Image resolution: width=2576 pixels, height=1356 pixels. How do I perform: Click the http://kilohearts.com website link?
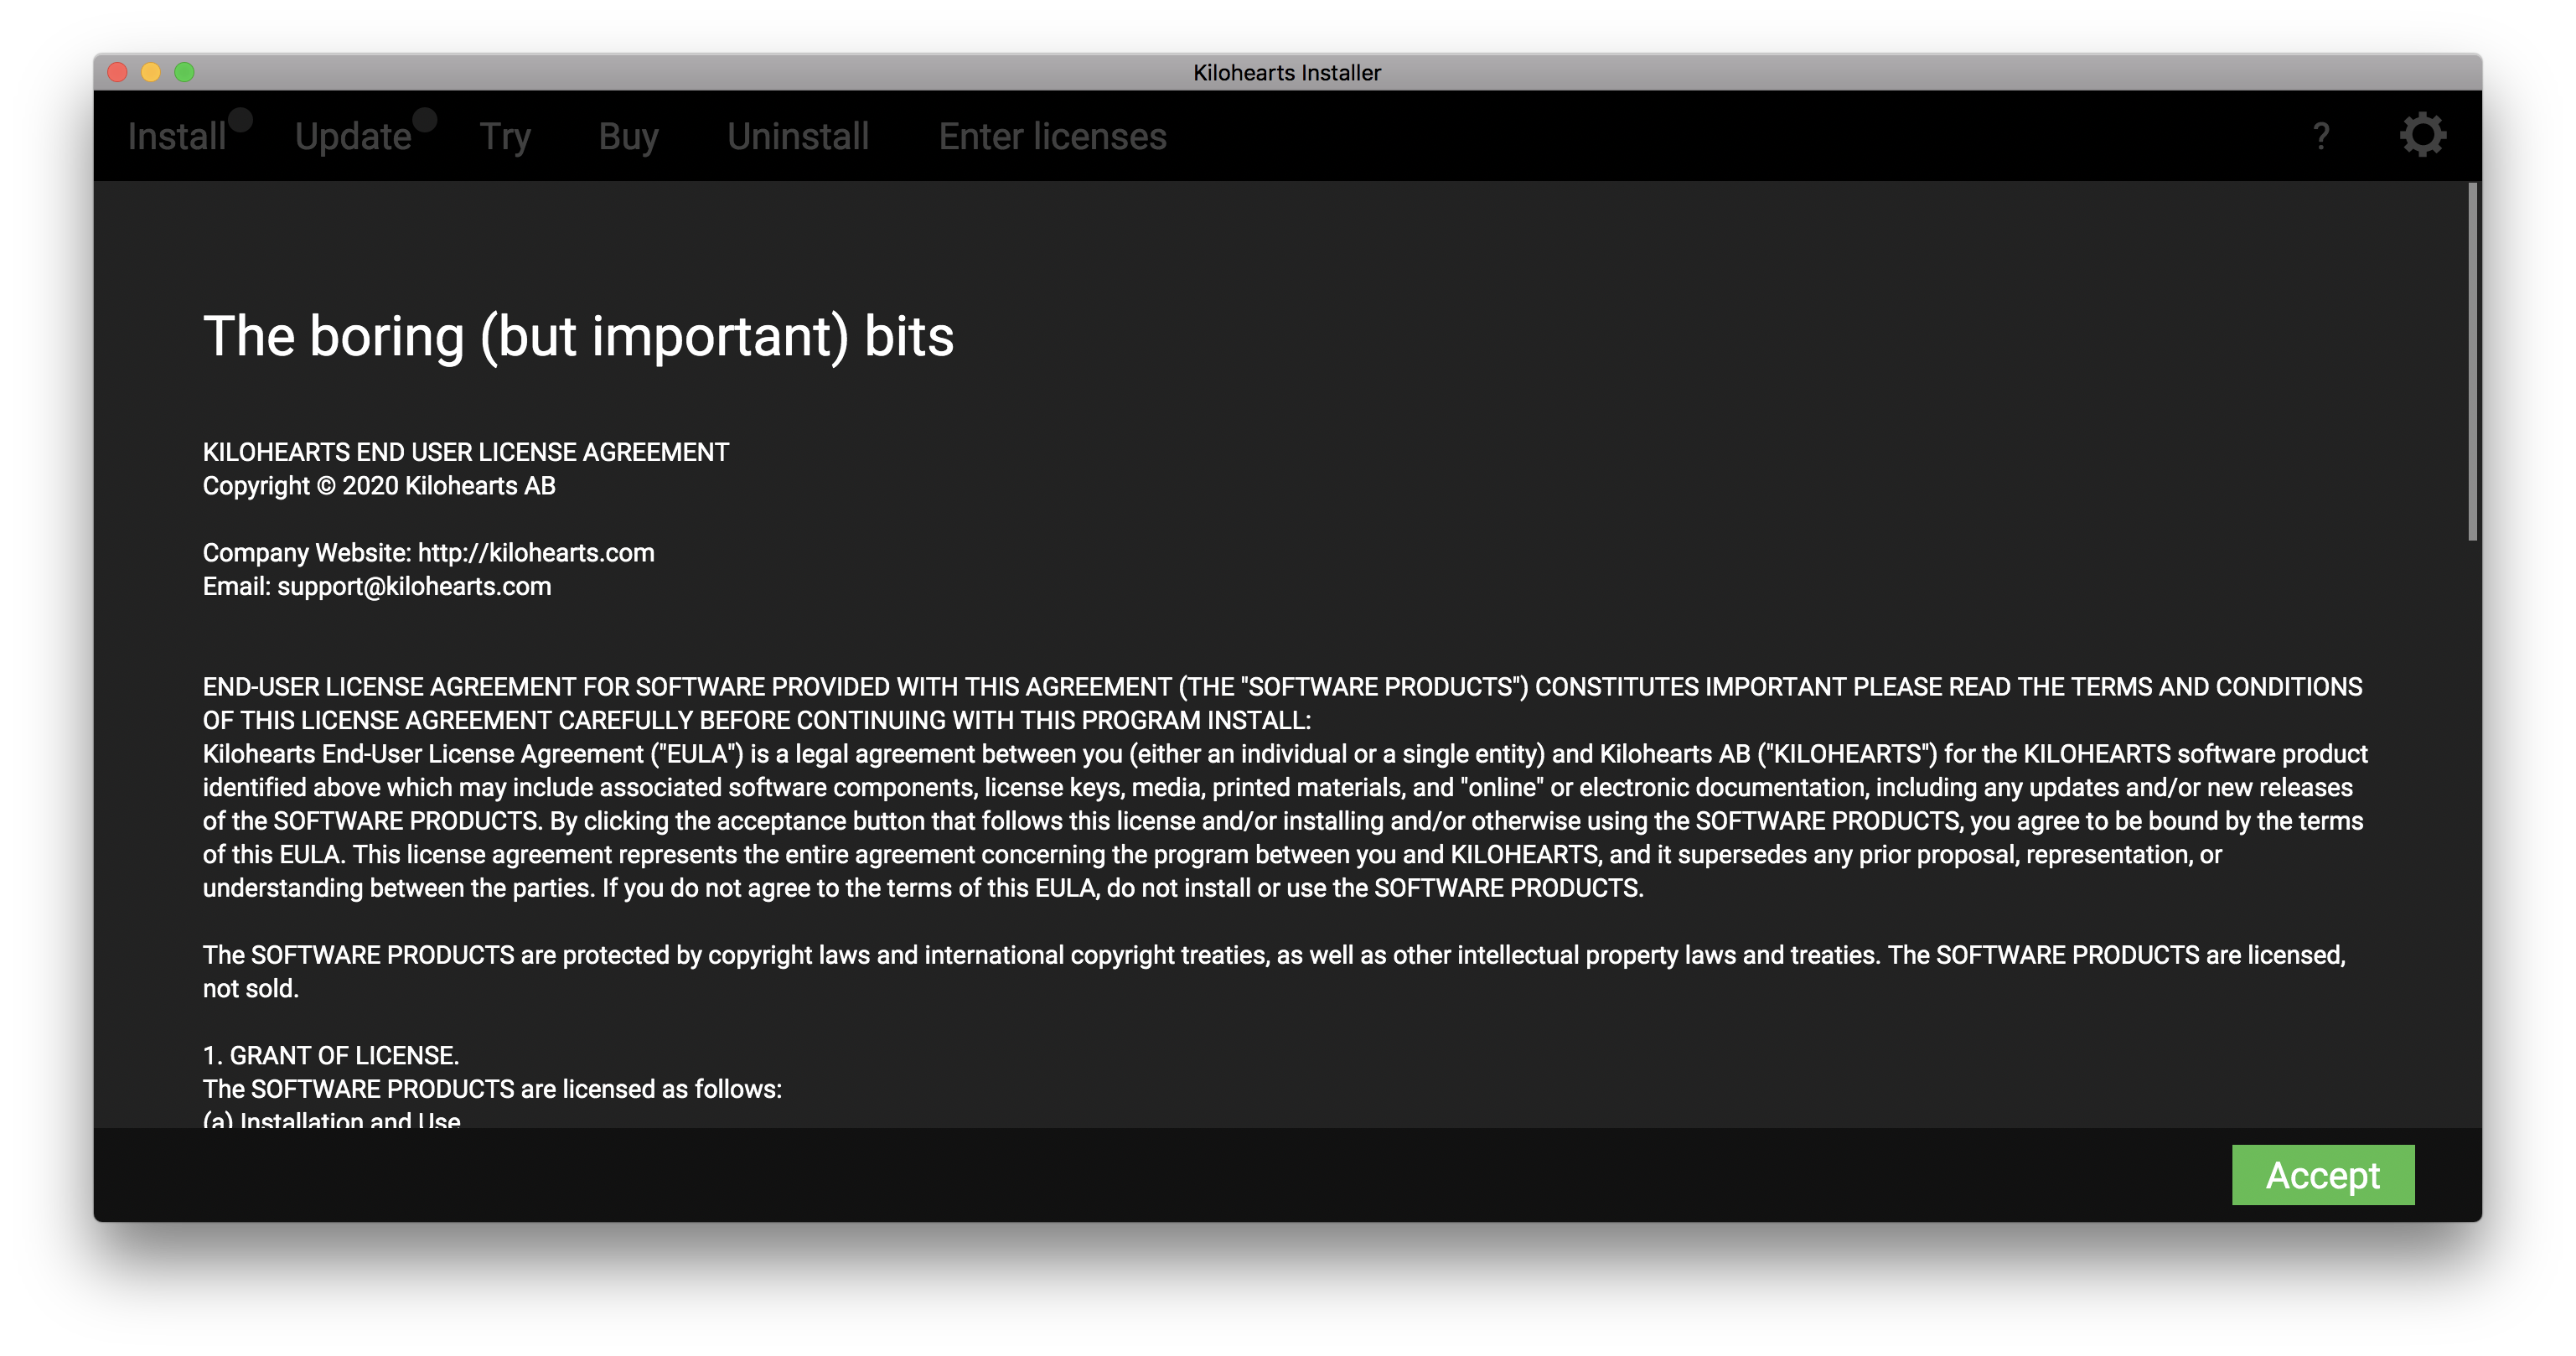point(536,553)
